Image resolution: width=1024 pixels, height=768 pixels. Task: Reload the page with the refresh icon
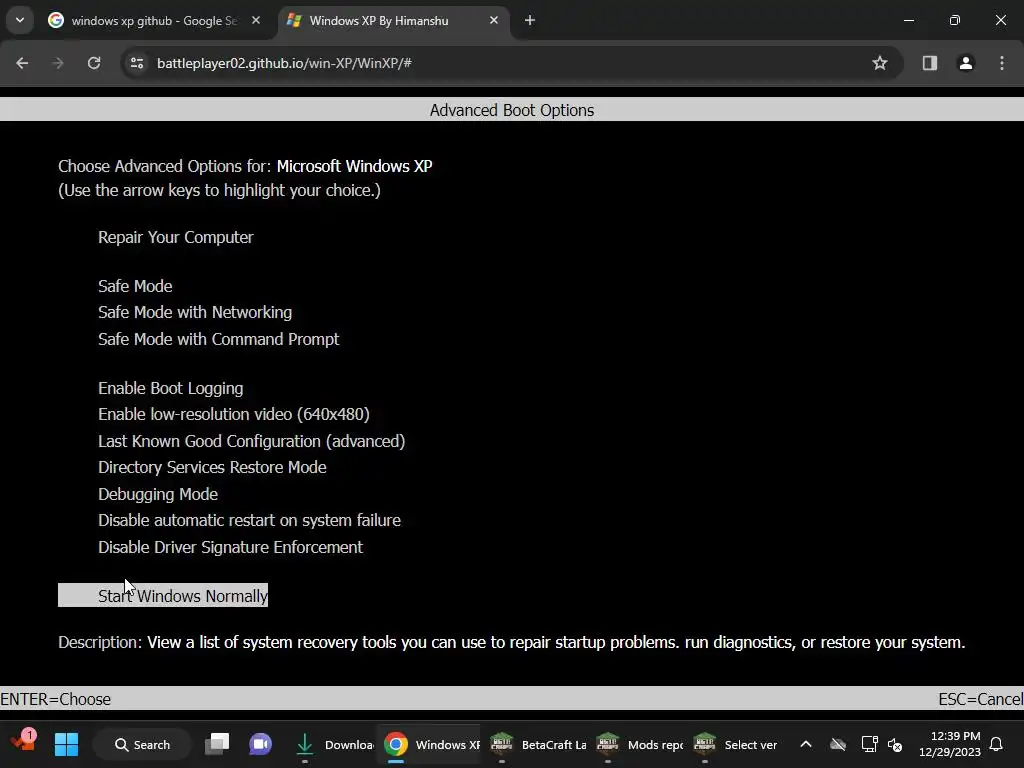point(94,63)
